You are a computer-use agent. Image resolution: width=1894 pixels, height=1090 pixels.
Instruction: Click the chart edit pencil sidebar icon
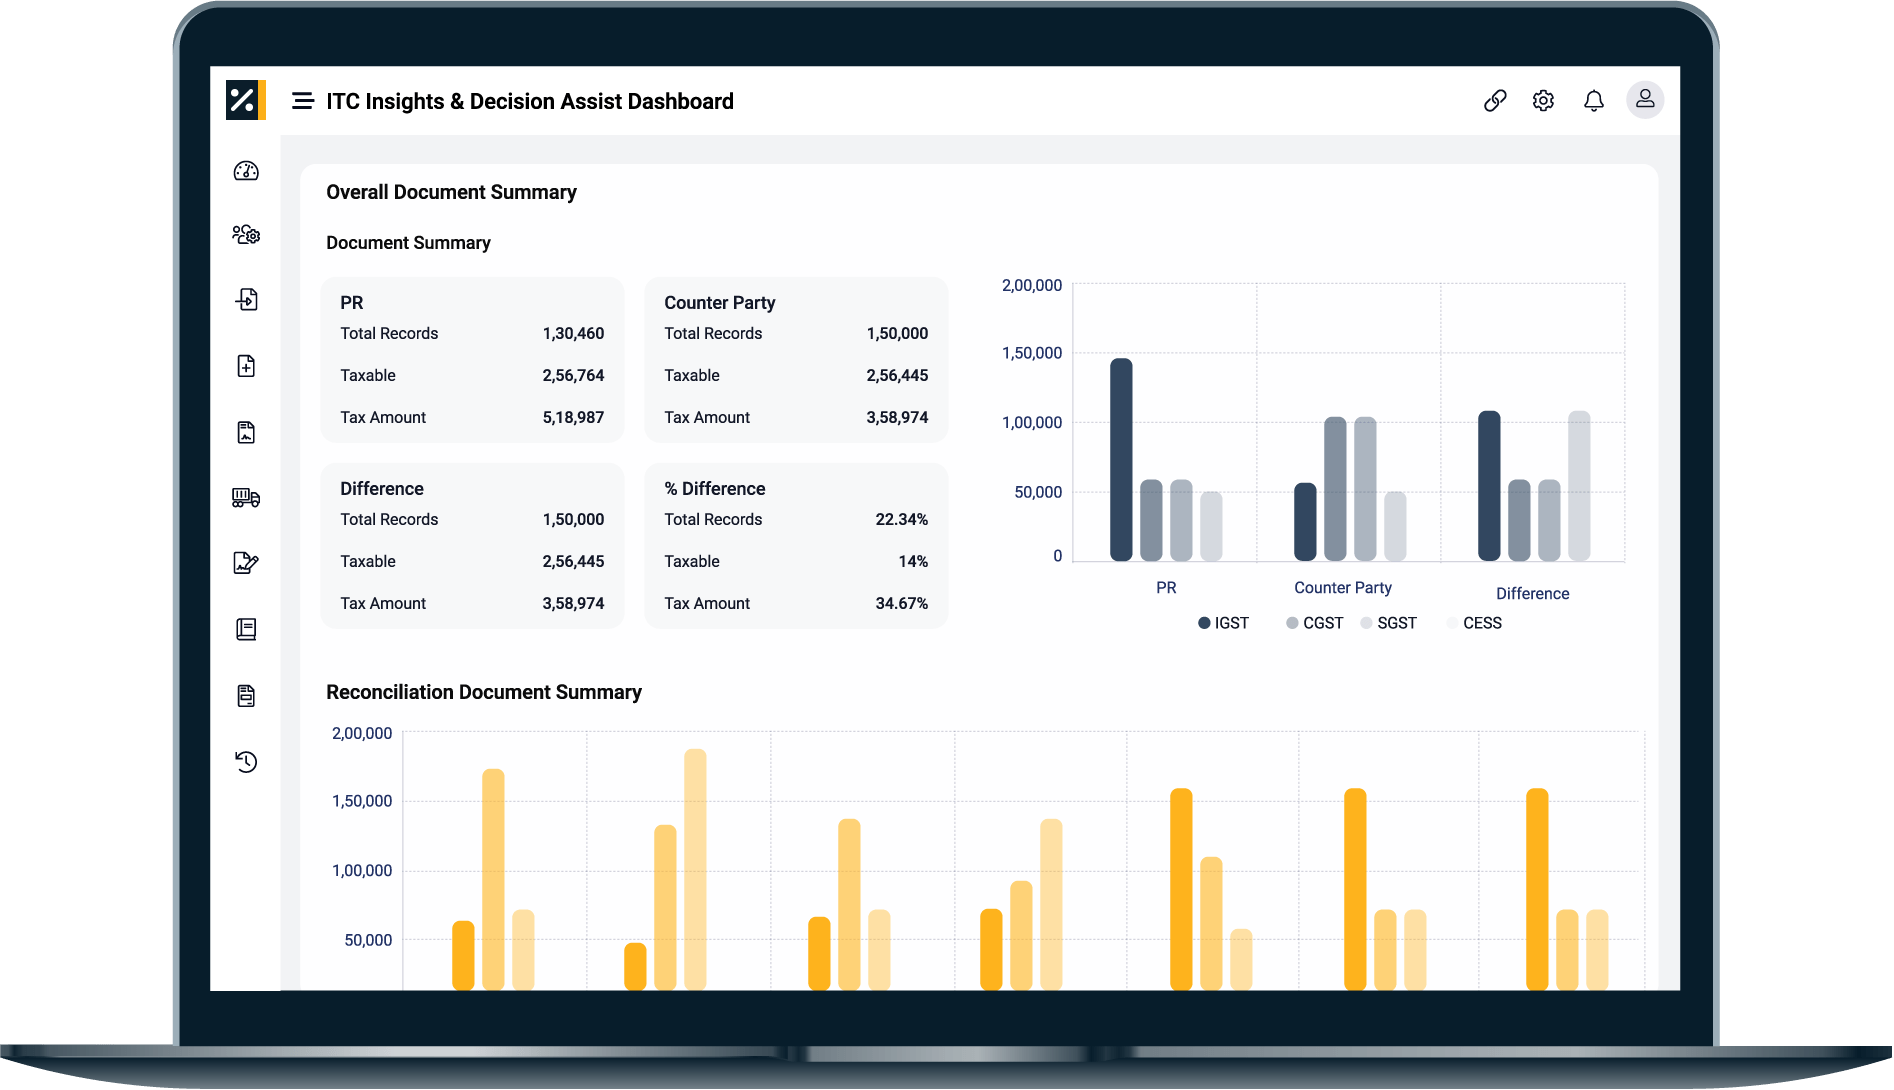(x=246, y=563)
